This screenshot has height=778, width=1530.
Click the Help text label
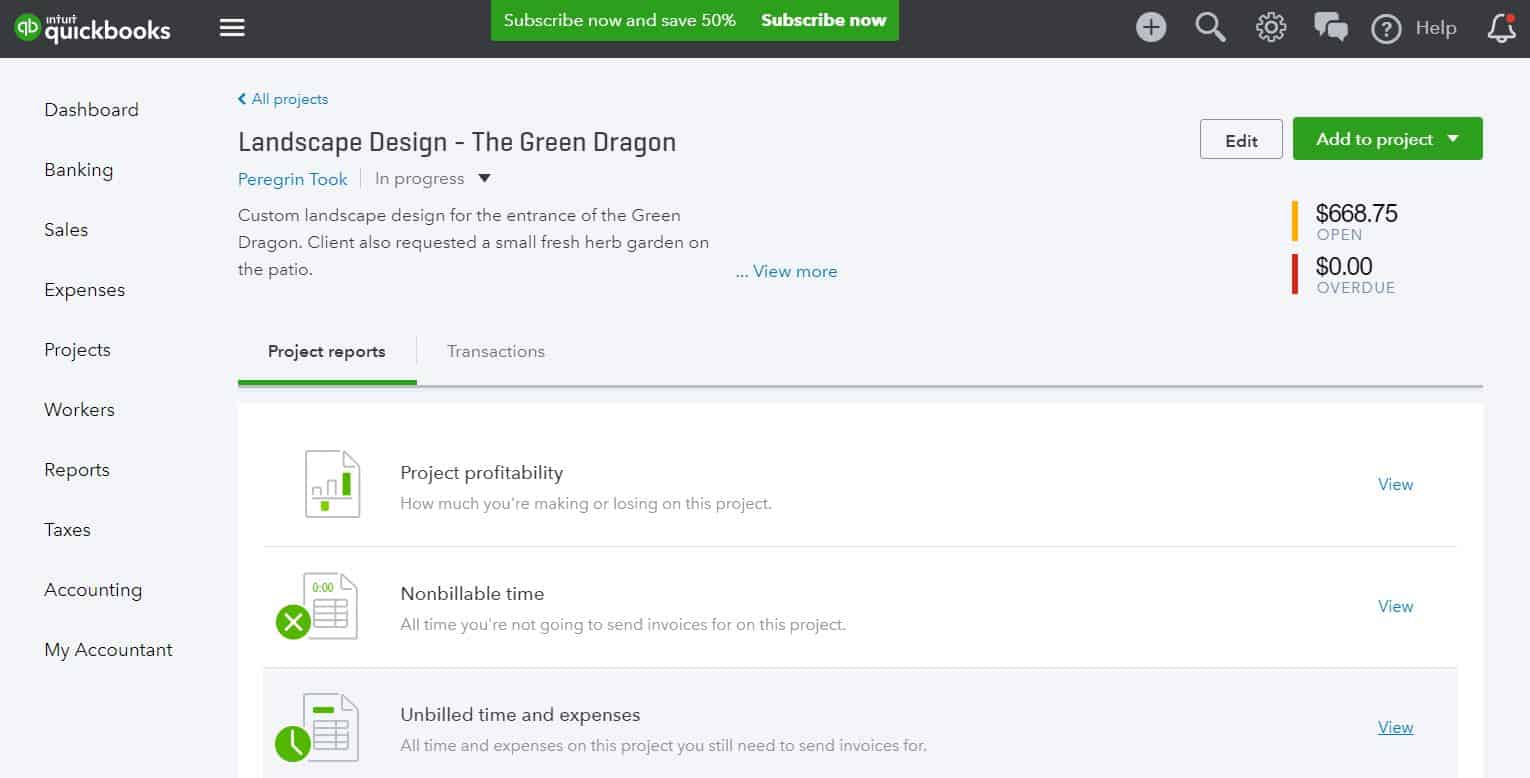[1436, 28]
